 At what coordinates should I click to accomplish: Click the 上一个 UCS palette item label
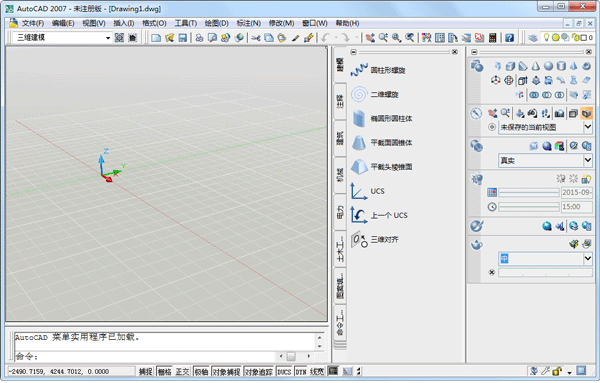389,215
